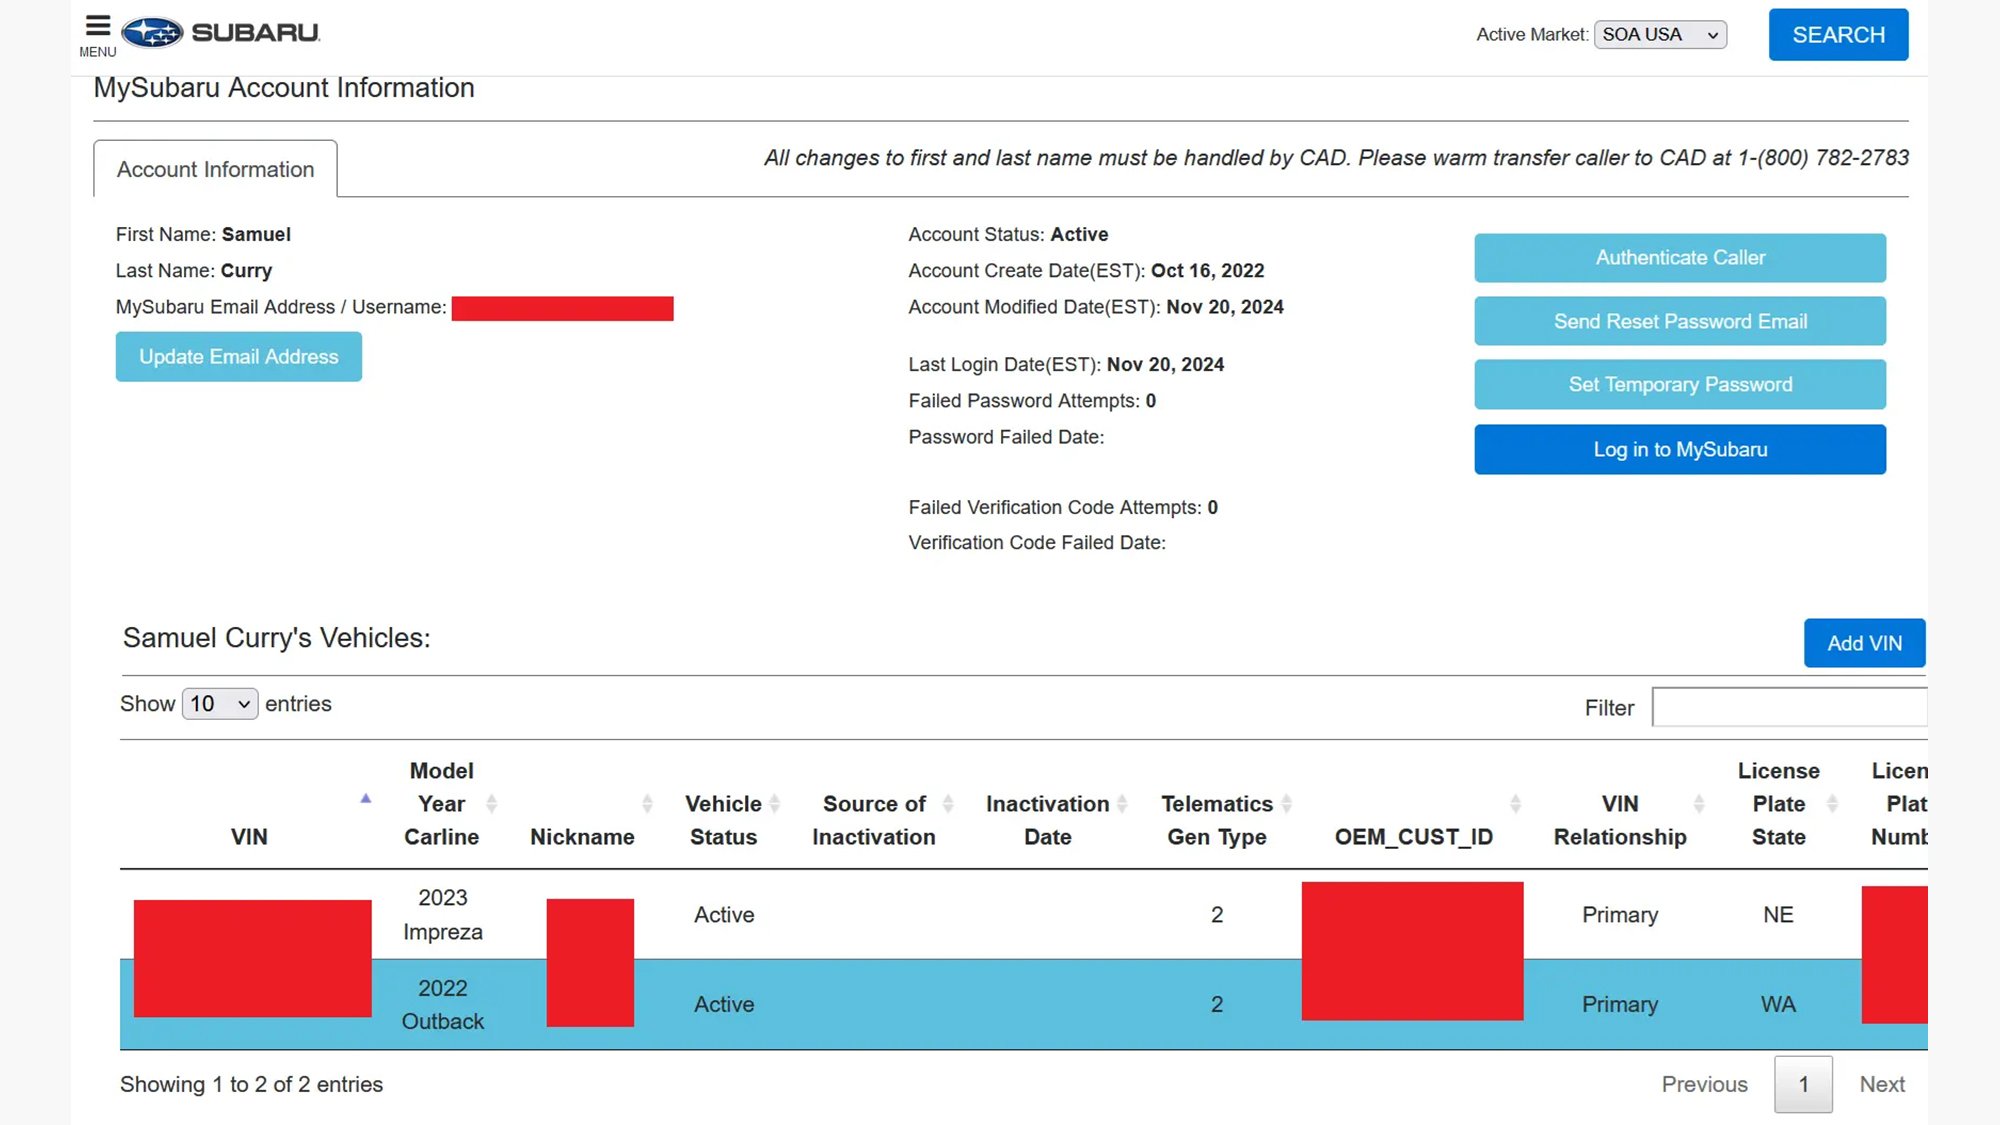Sort by VIN Relationship column
The width and height of the screenshot is (2000, 1125).
tap(1620, 820)
